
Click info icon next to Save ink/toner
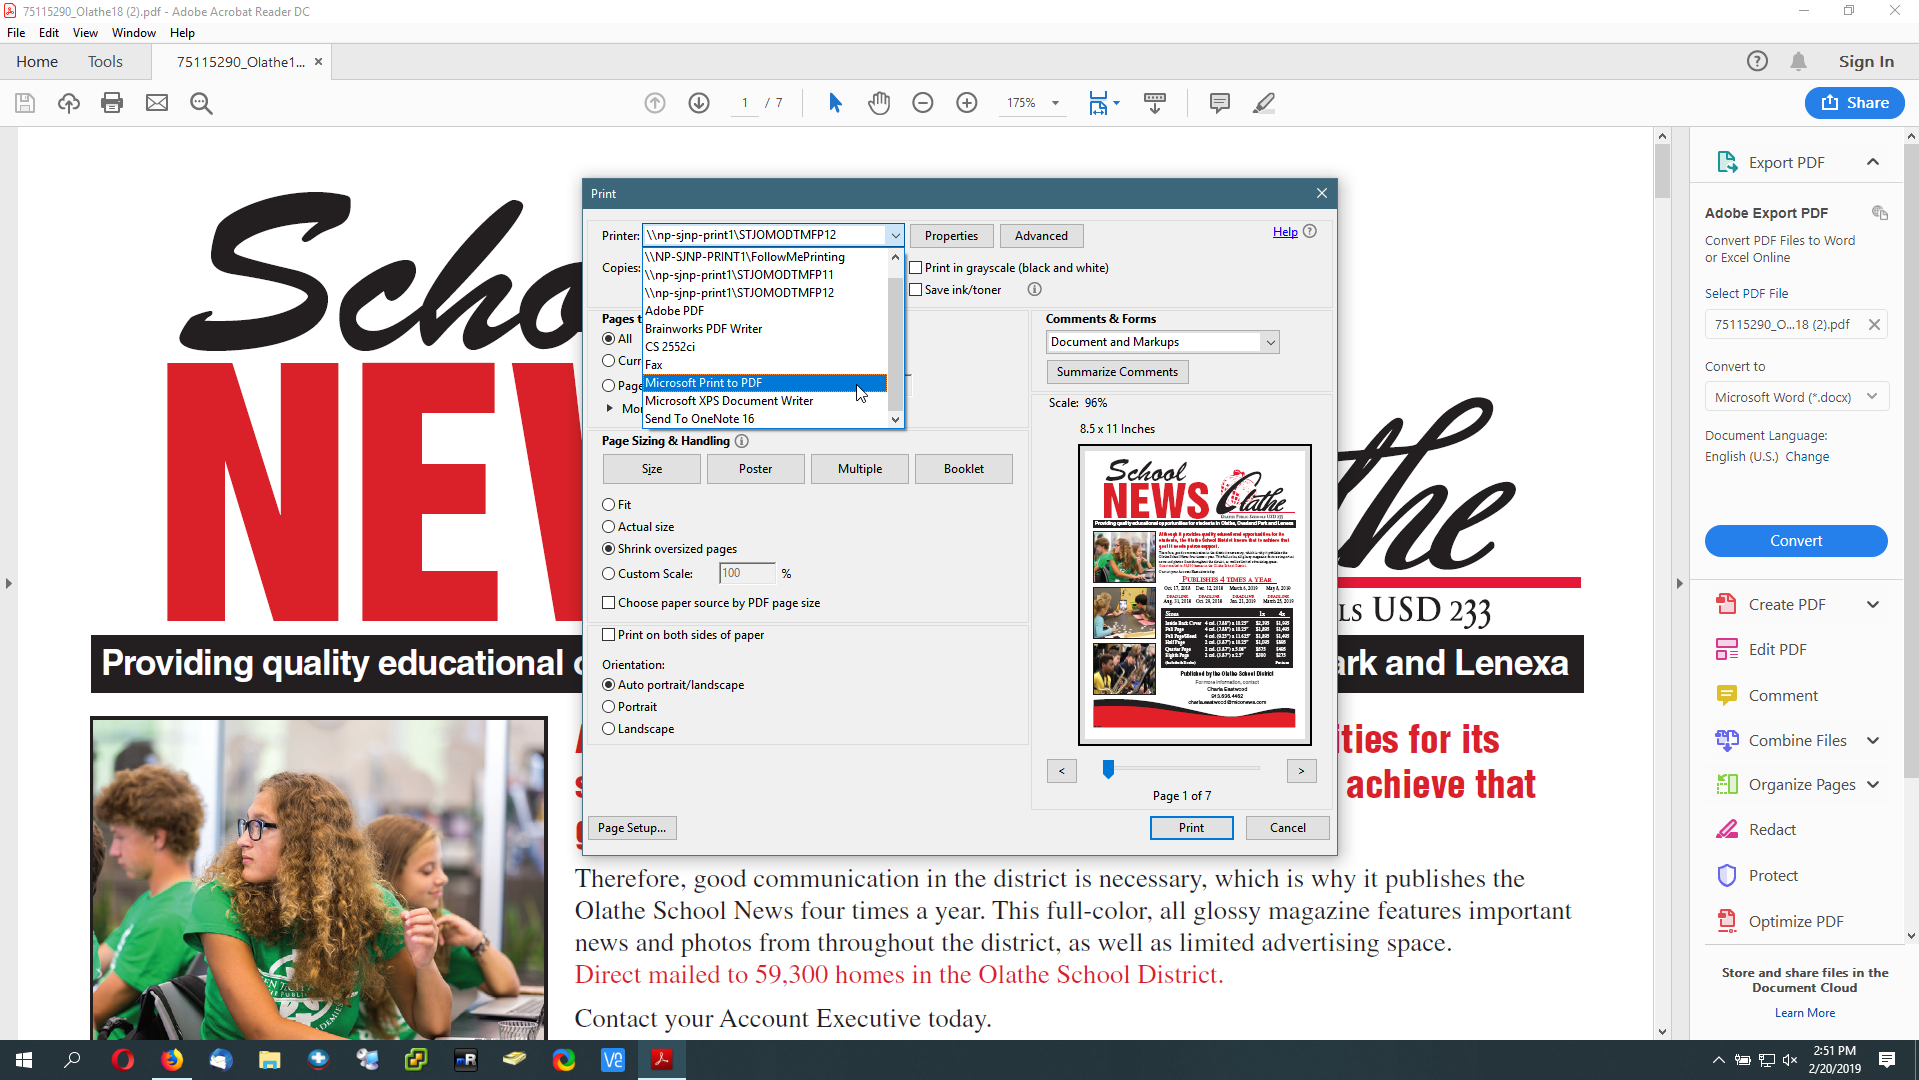[1035, 290]
